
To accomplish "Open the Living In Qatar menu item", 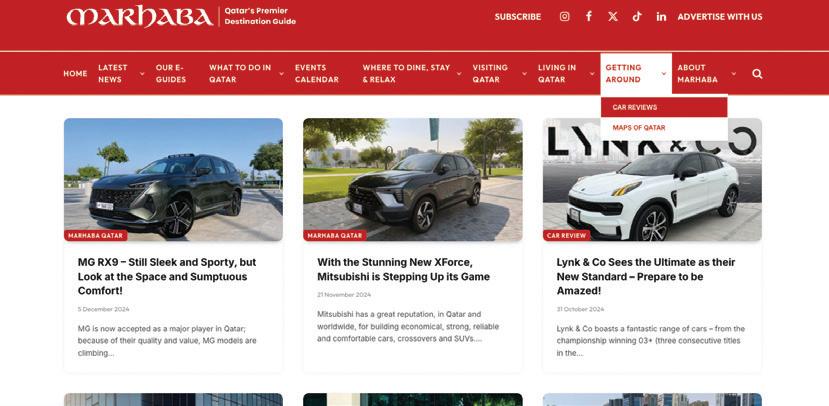I will pos(557,73).
